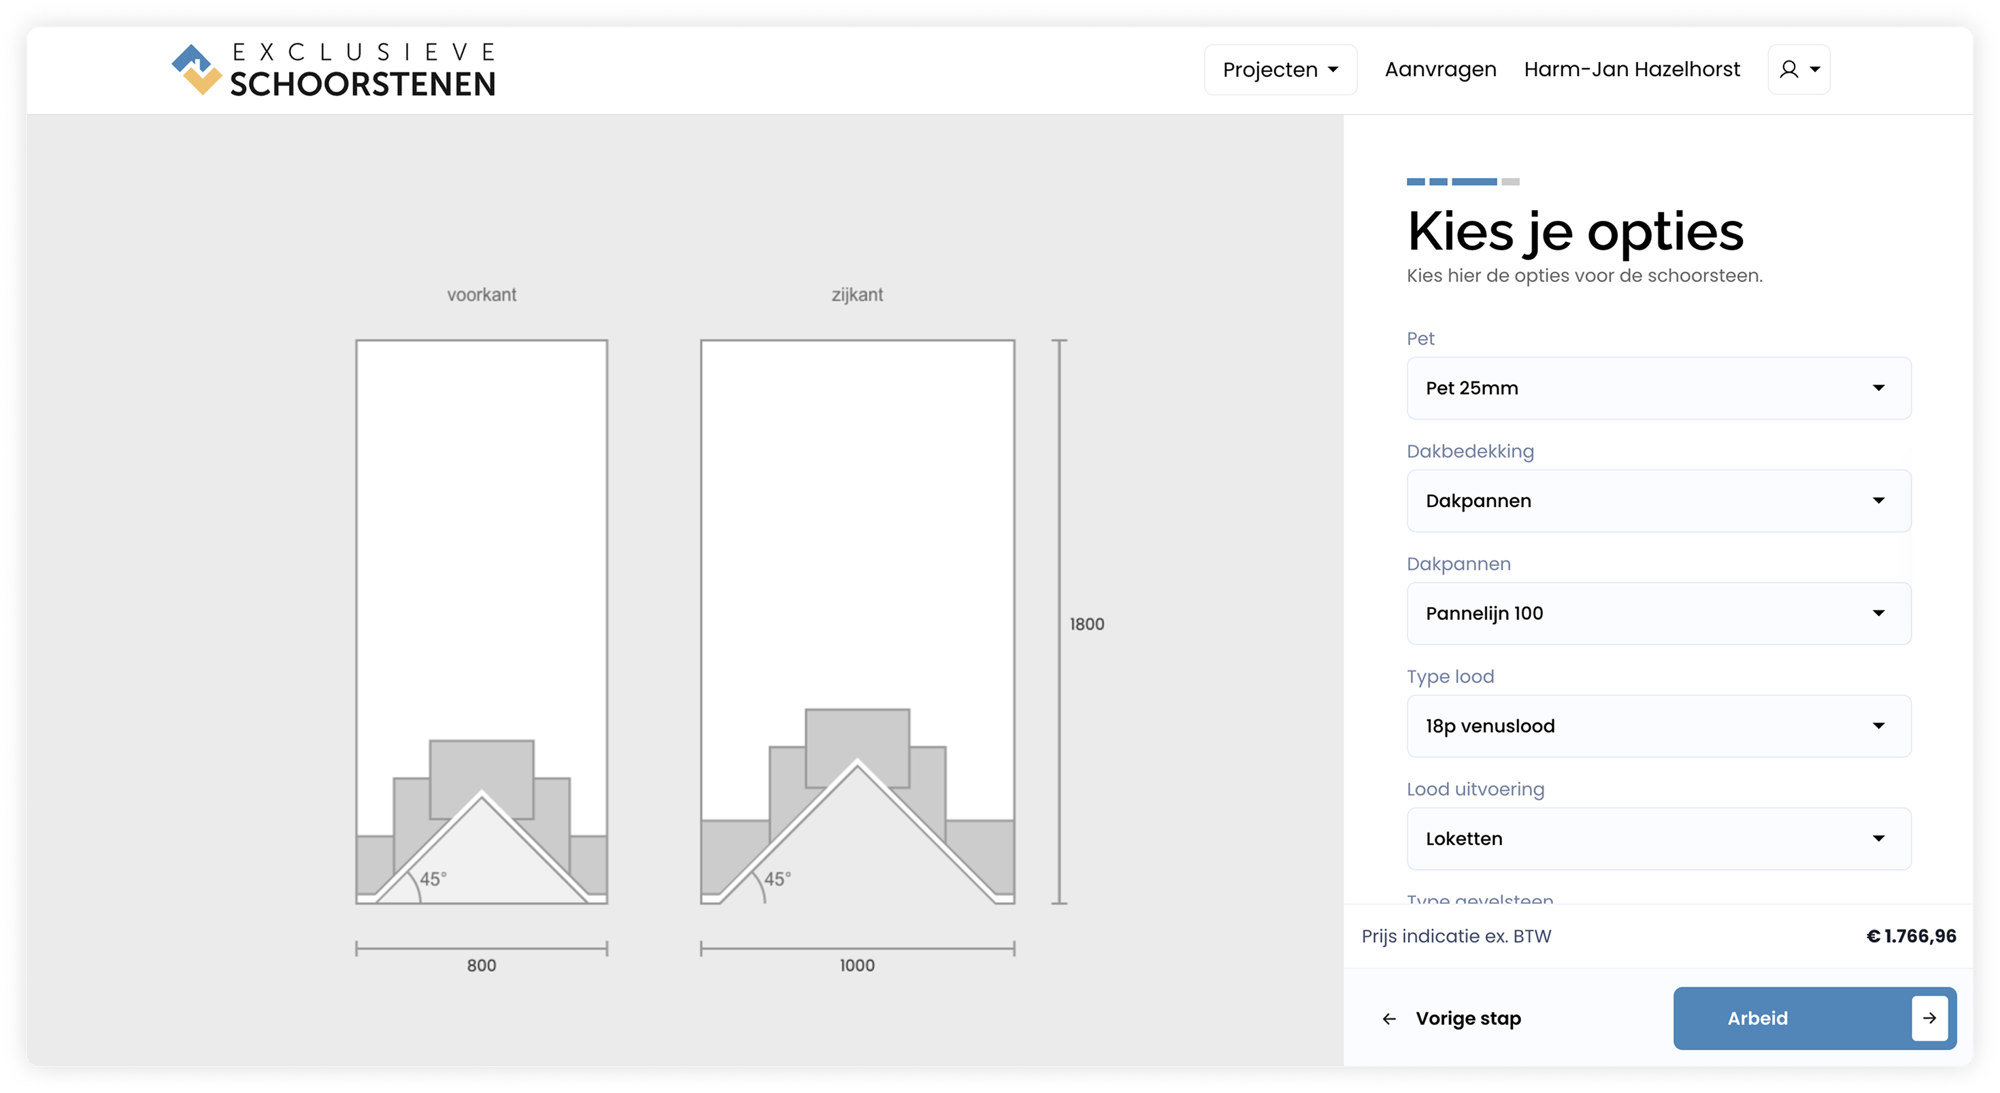This screenshot has height=1093, width=2000.
Task: Expand the Lood uitvoering Loketten dropdown
Action: tap(1658, 839)
